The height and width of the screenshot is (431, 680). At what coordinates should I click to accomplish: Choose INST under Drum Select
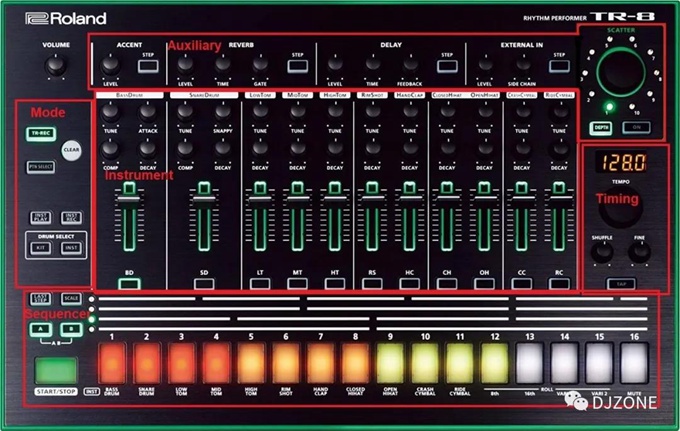71,248
